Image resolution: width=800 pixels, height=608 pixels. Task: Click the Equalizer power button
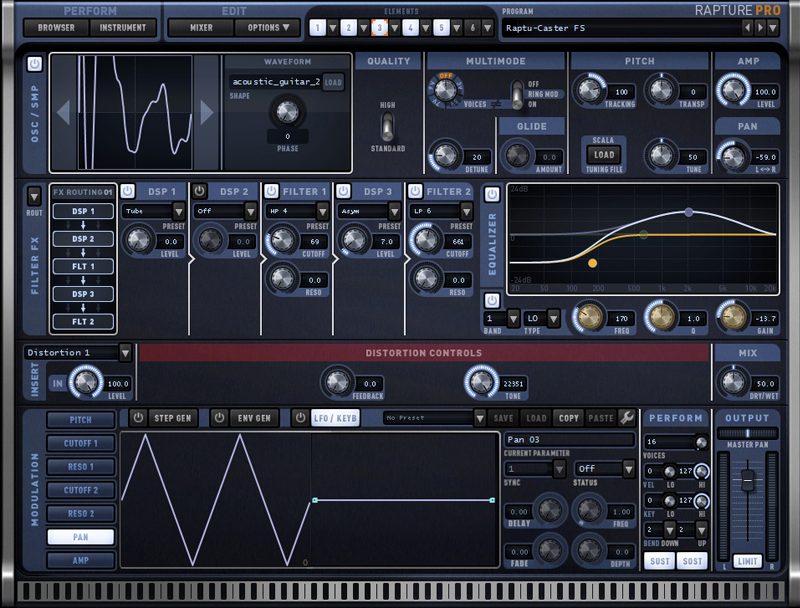pyautogui.click(x=492, y=300)
